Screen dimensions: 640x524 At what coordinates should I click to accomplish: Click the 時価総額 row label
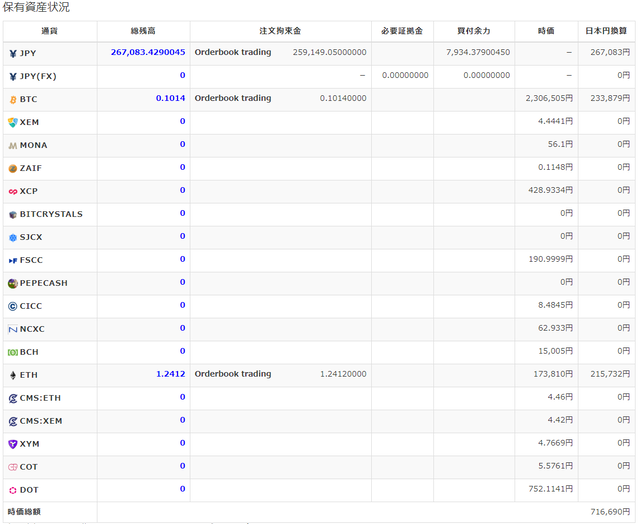point(24,512)
